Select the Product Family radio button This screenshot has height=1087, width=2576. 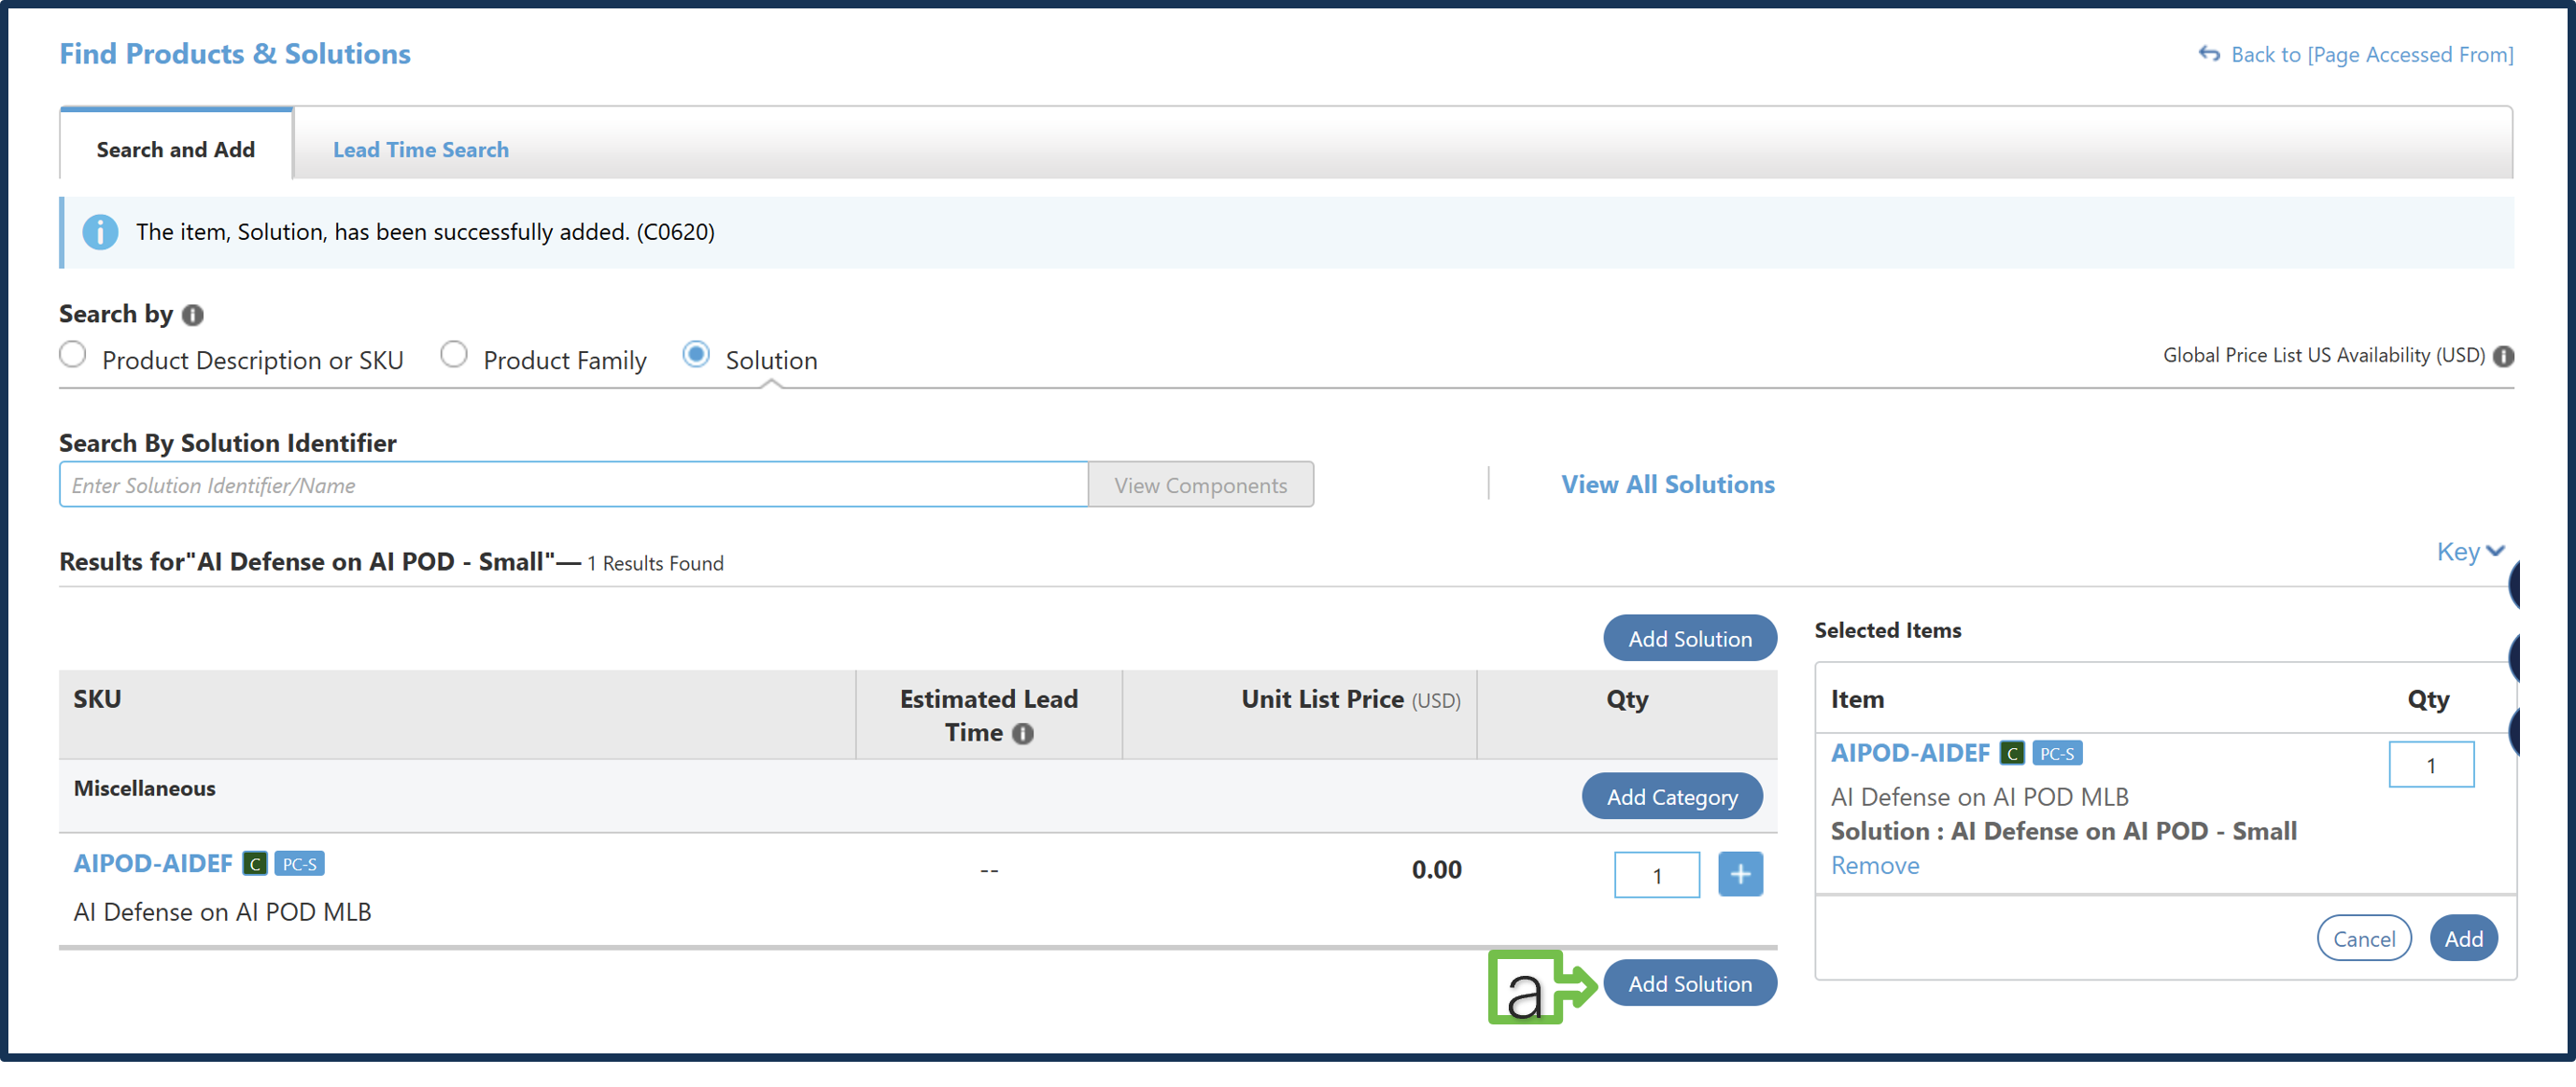click(x=454, y=355)
